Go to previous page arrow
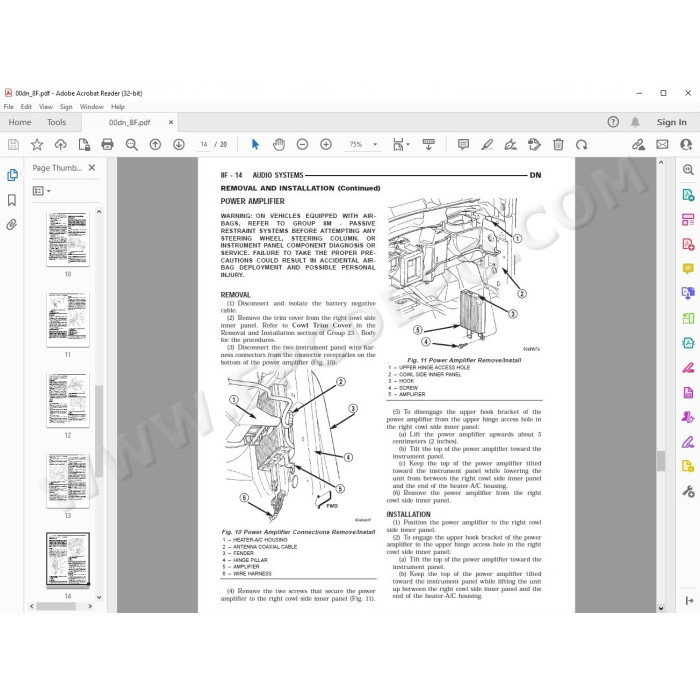 coord(155,145)
